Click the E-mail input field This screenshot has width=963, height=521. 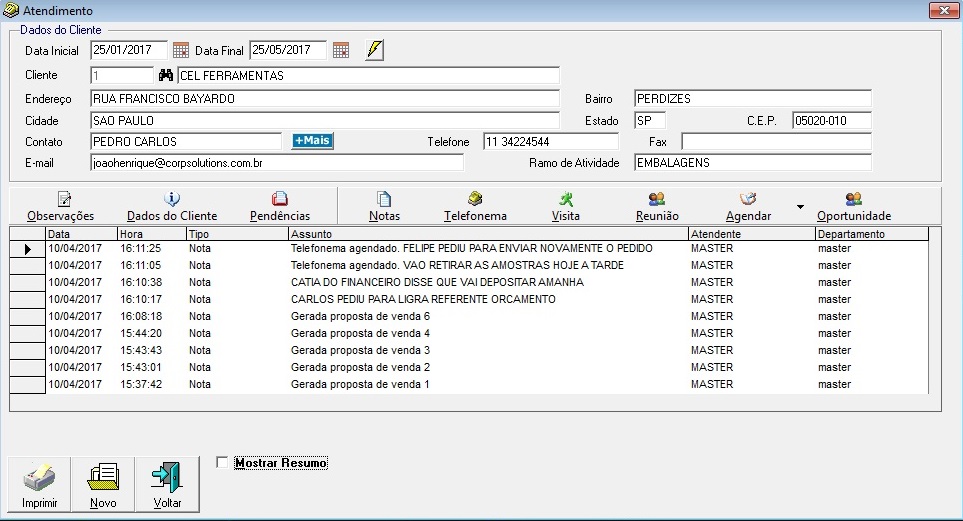[x=277, y=162]
